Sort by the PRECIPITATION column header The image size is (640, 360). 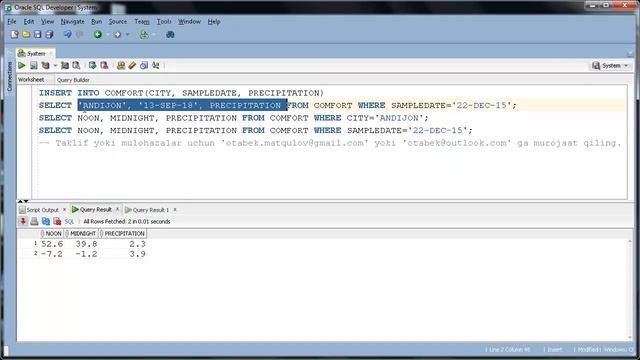pyautogui.click(x=122, y=233)
